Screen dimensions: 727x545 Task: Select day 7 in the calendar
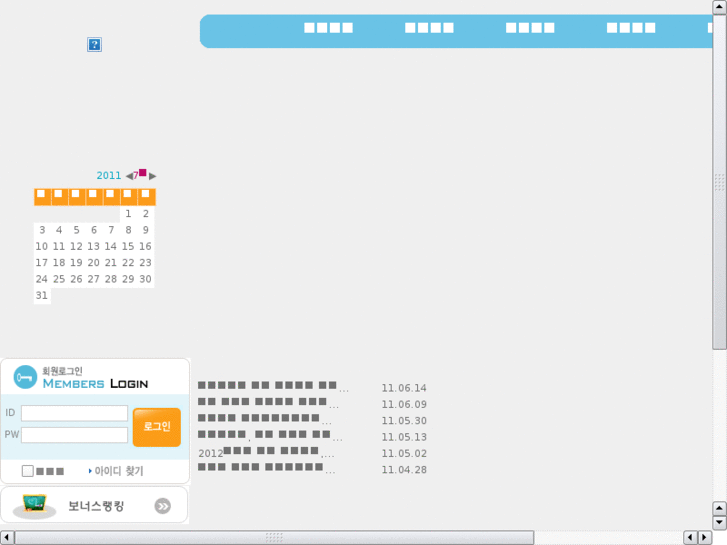[x=111, y=230]
